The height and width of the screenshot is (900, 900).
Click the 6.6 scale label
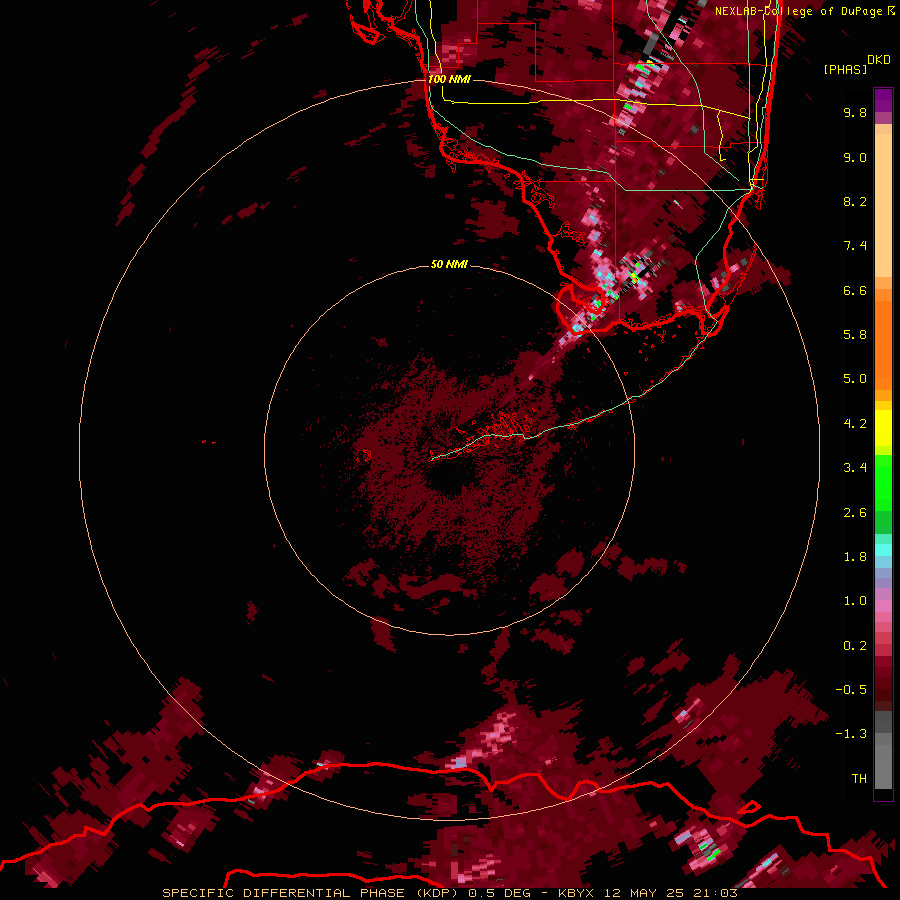coord(855,290)
